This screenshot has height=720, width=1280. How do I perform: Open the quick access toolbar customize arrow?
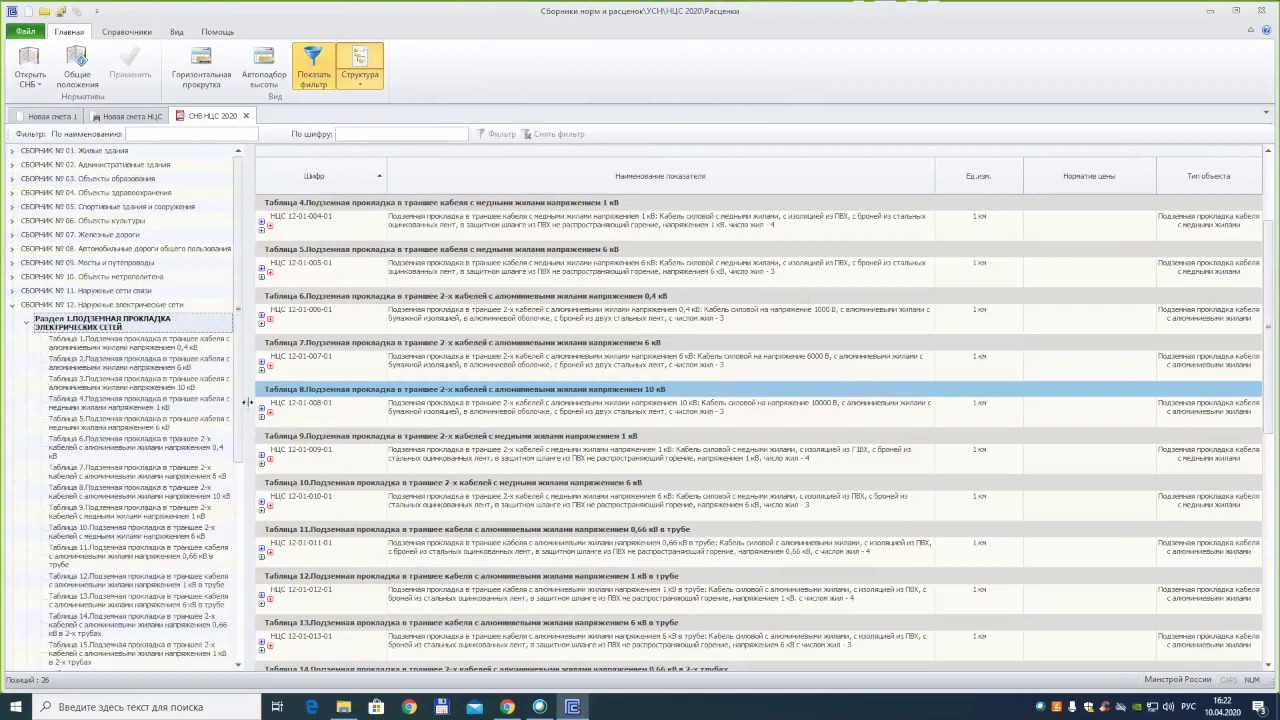pos(97,11)
